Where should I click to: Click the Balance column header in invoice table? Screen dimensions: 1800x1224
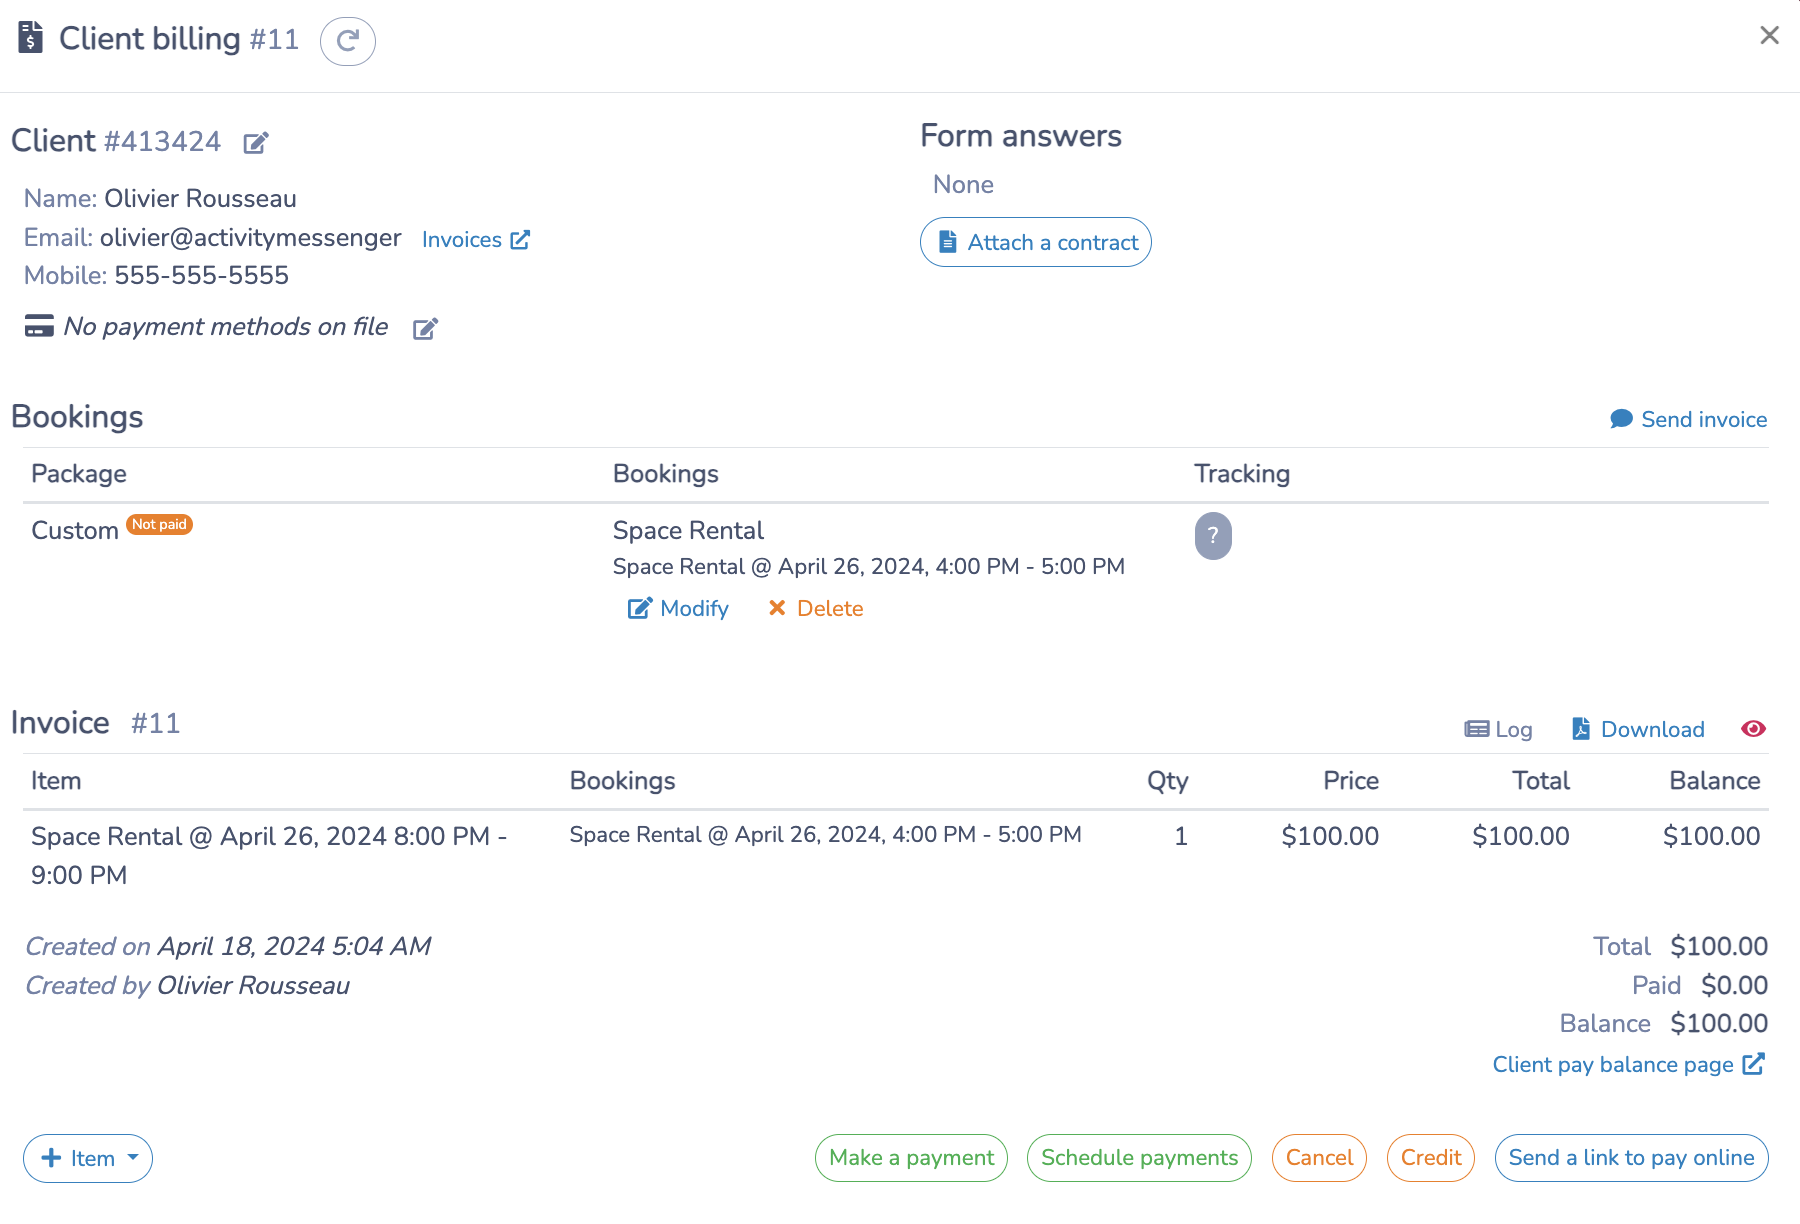point(1714,781)
